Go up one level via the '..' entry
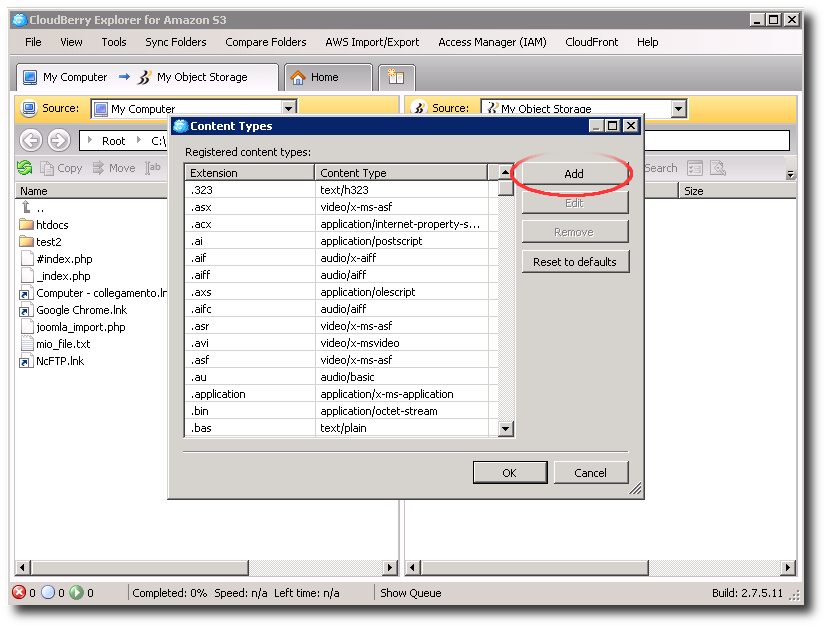 coord(33,208)
